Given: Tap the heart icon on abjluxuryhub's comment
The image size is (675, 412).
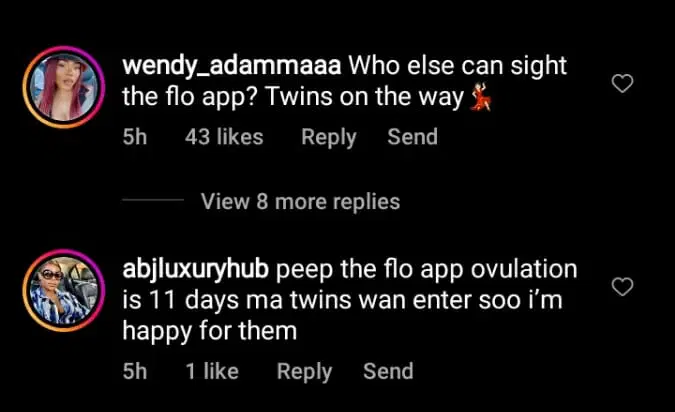Looking at the screenshot, I should (622, 287).
